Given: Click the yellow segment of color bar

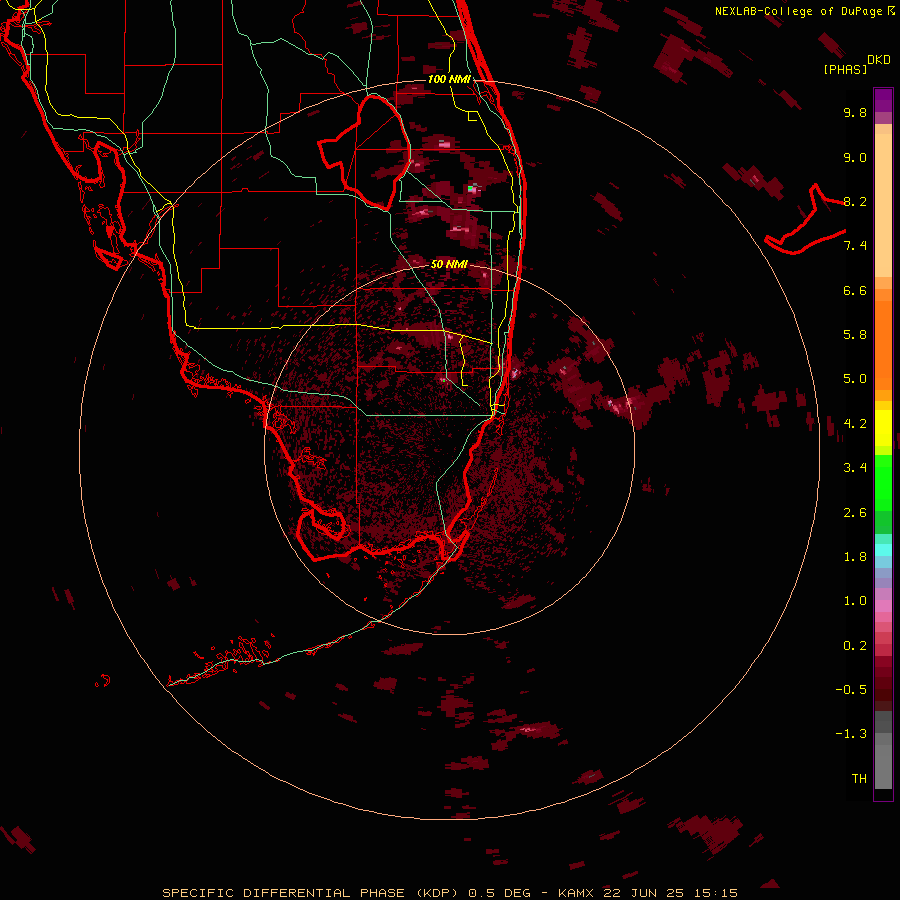Looking at the screenshot, I should pos(883,428).
